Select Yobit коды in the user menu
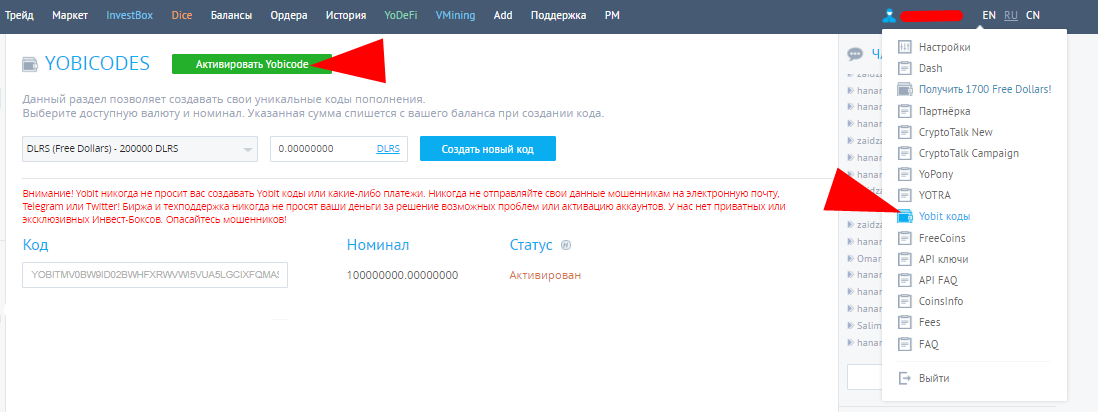This screenshot has width=1098, height=412. pos(945,217)
